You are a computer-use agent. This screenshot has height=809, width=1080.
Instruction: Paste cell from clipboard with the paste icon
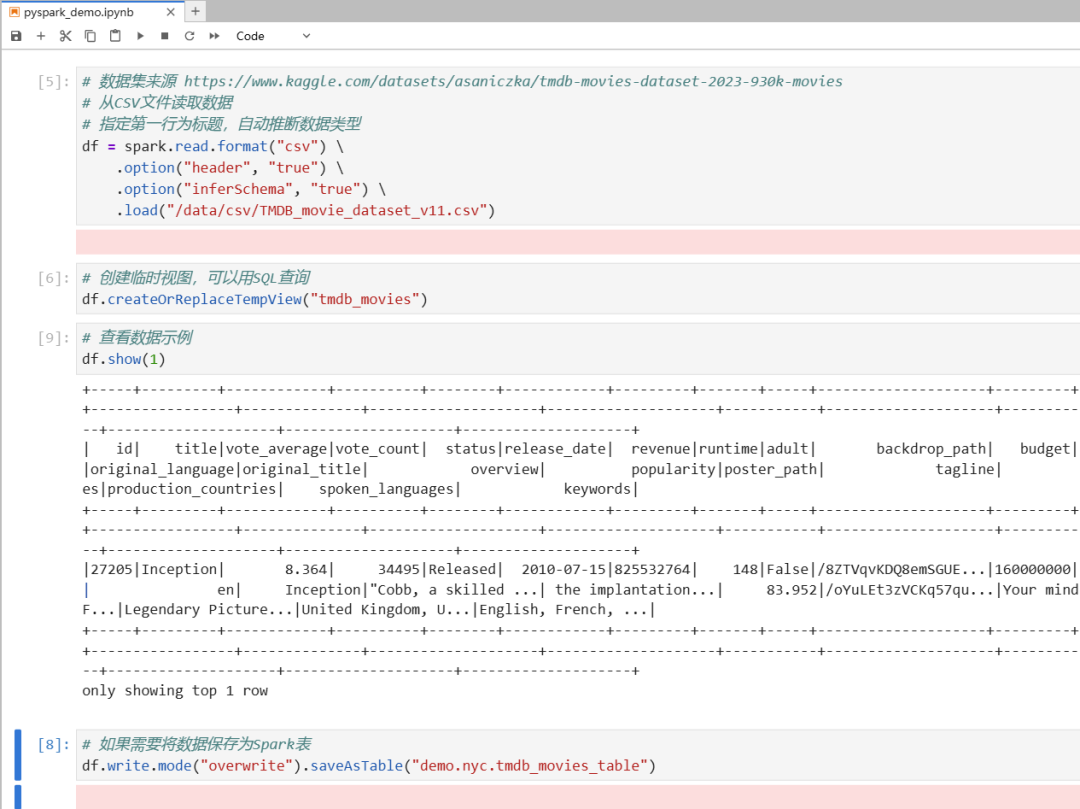[x=115, y=36]
